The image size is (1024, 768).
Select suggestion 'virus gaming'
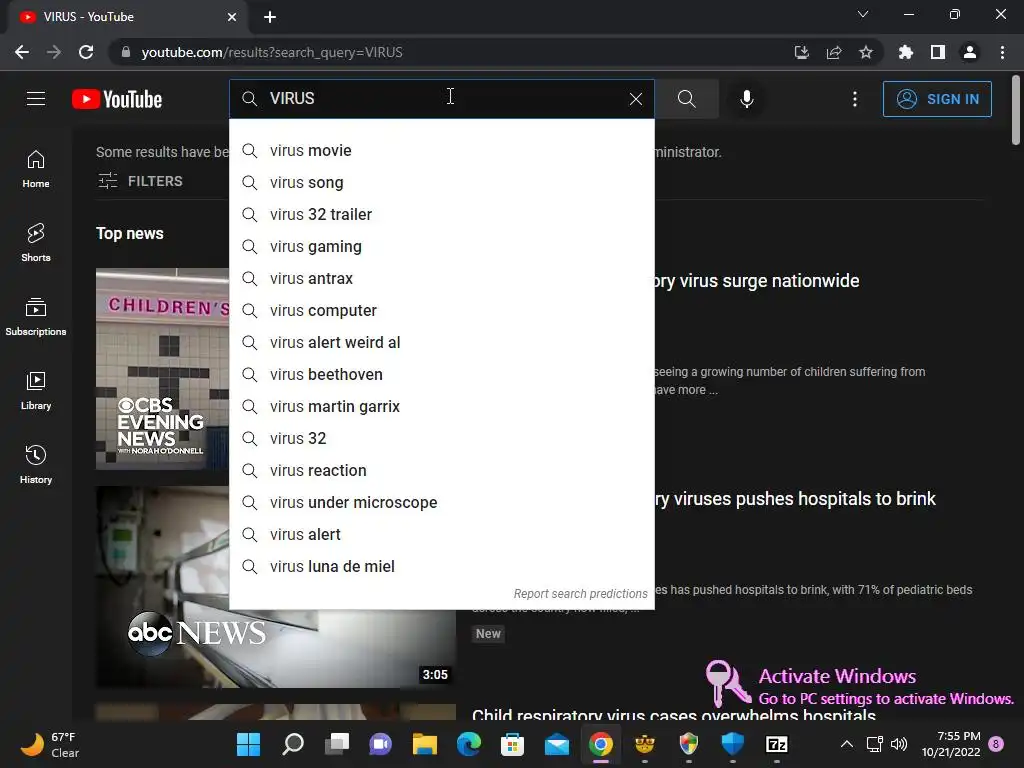pos(441,246)
